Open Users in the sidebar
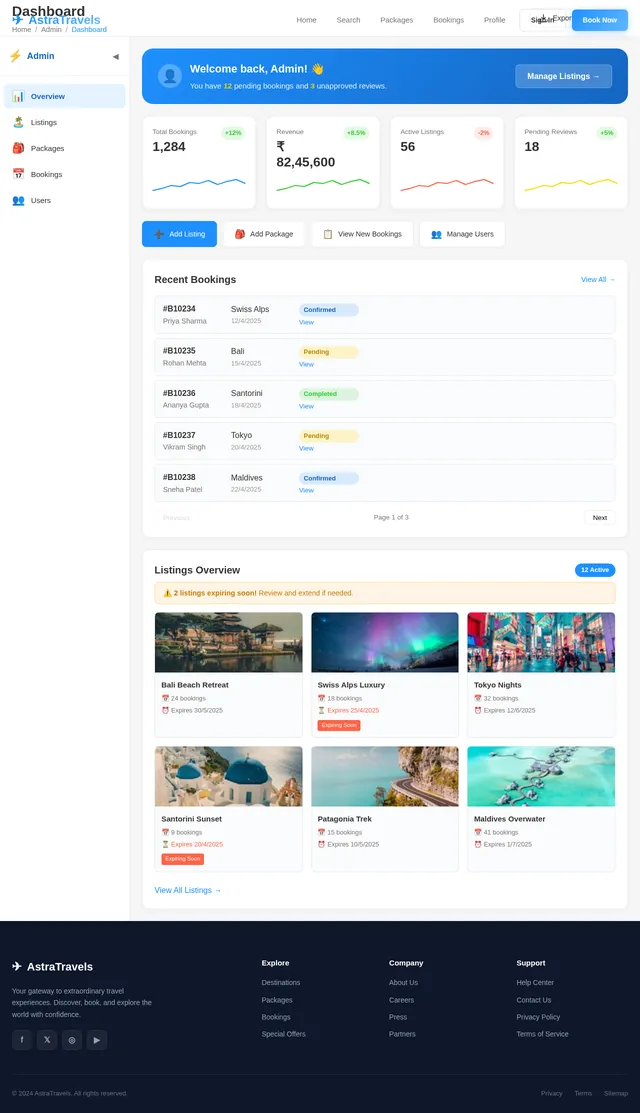640x1113 pixels. tap(65, 200)
